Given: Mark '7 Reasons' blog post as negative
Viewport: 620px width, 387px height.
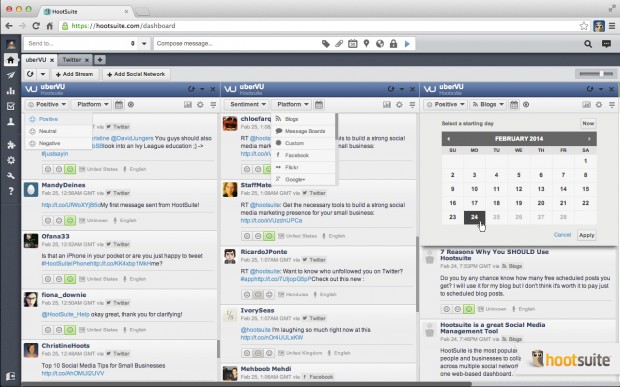Looking at the screenshot, I should [446, 309].
